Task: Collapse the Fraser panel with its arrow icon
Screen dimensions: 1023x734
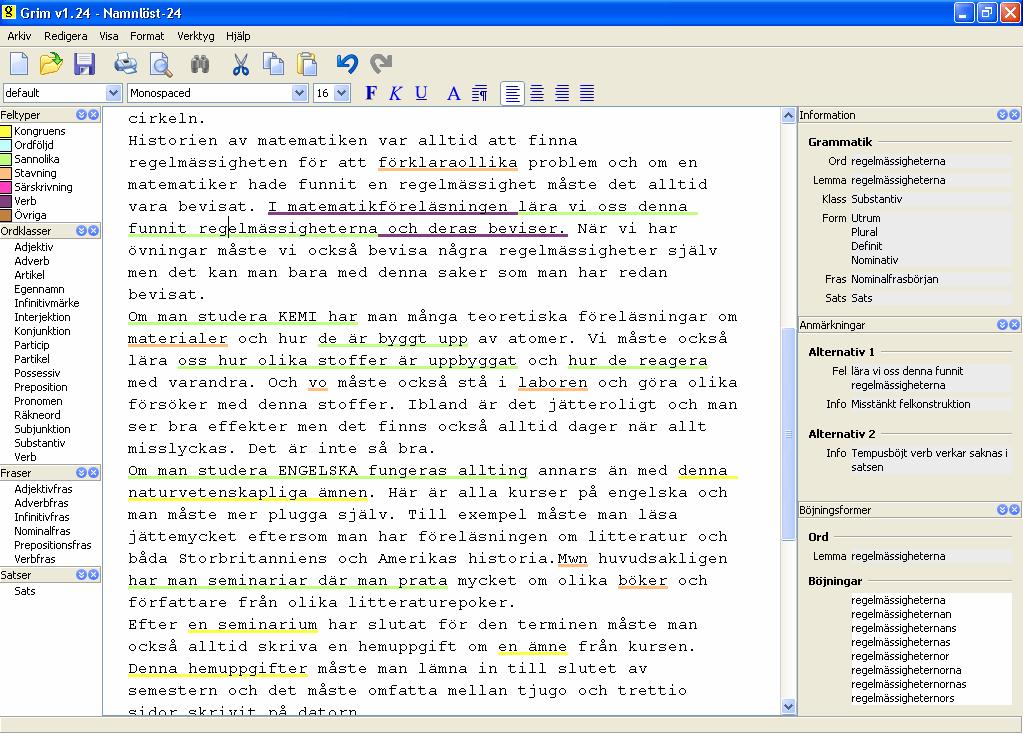Action: pos(82,472)
